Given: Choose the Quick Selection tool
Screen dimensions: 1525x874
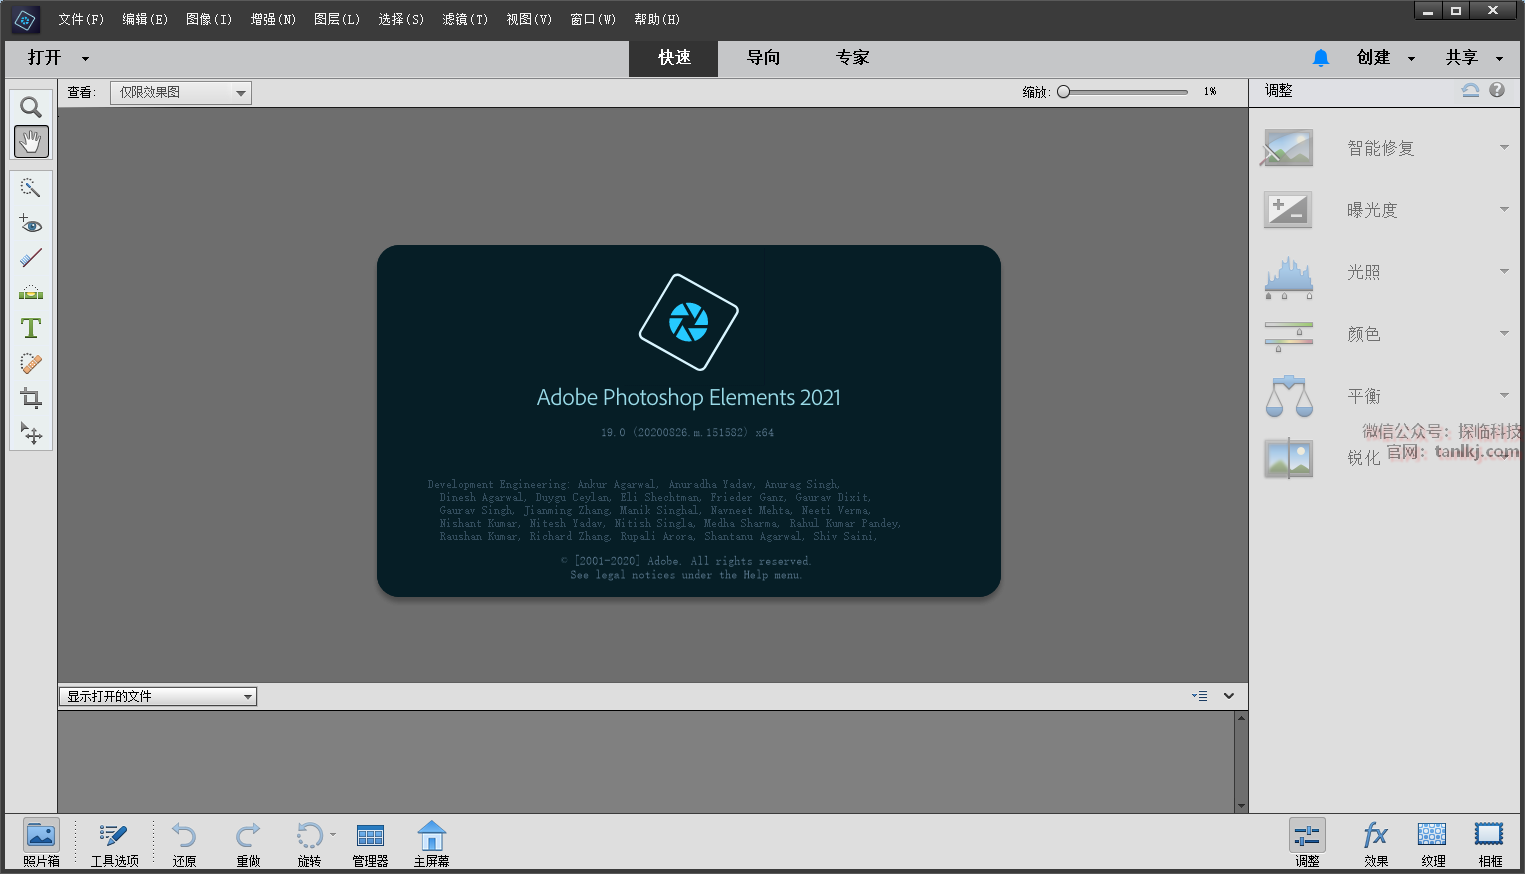Looking at the screenshot, I should pyautogui.click(x=31, y=188).
